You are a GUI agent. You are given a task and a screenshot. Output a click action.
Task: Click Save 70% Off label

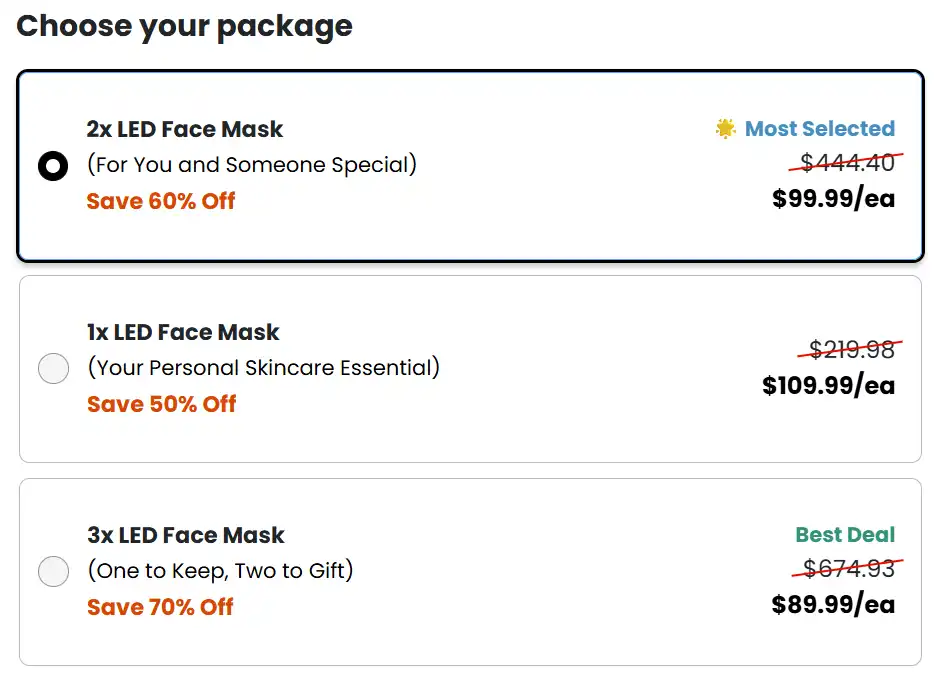(160, 607)
